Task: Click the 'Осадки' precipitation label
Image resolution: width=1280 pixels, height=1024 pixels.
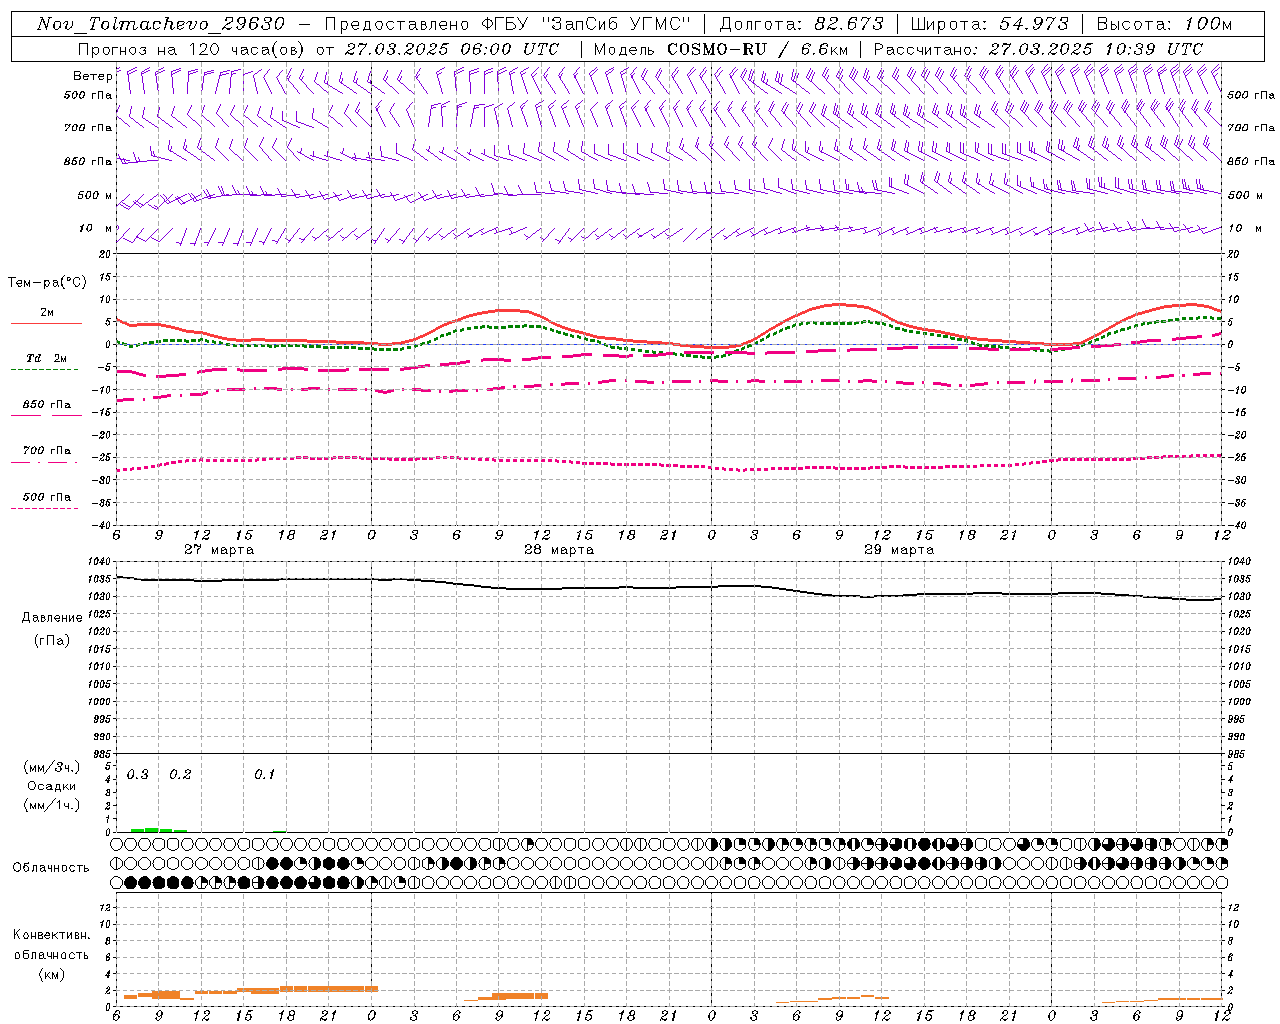Action: (52, 786)
